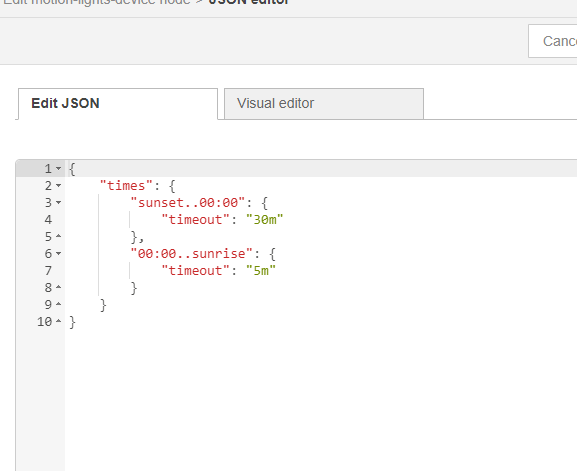Image resolution: width=577 pixels, height=471 pixels.
Task: Place cursor on the "30m" timeout value
Action: tap(265, 220)
